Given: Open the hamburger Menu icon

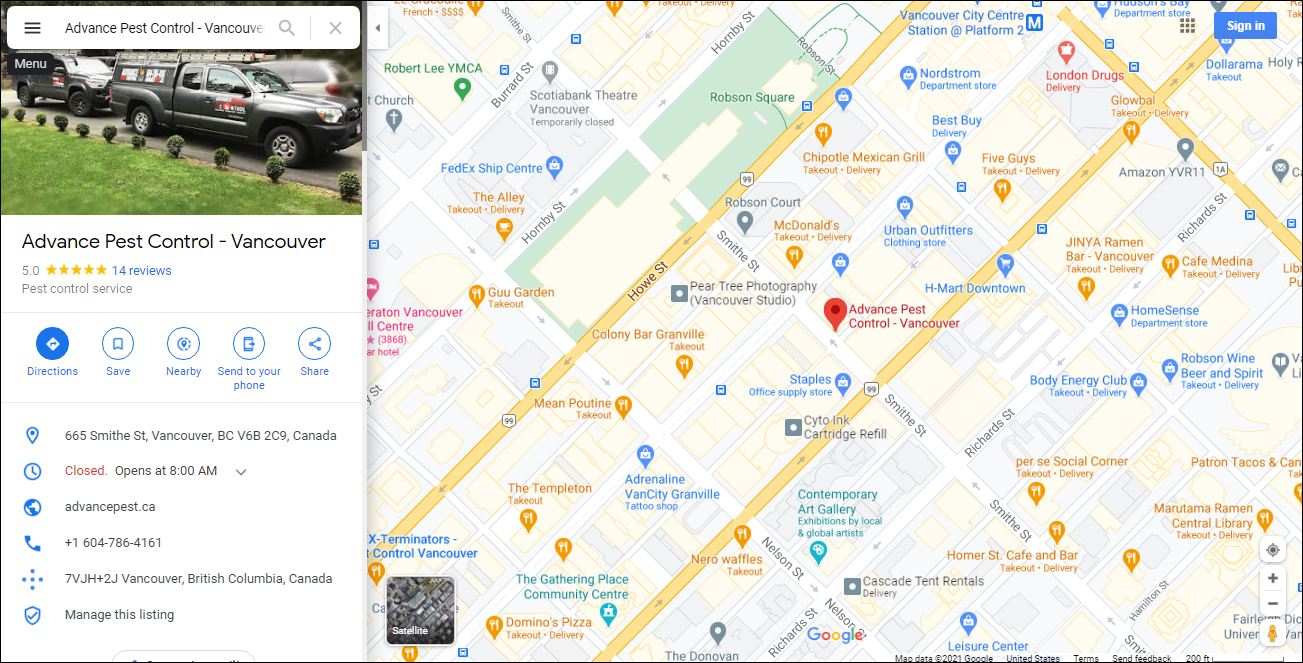Looking at the screenshot, I should (x=32, y=28).
